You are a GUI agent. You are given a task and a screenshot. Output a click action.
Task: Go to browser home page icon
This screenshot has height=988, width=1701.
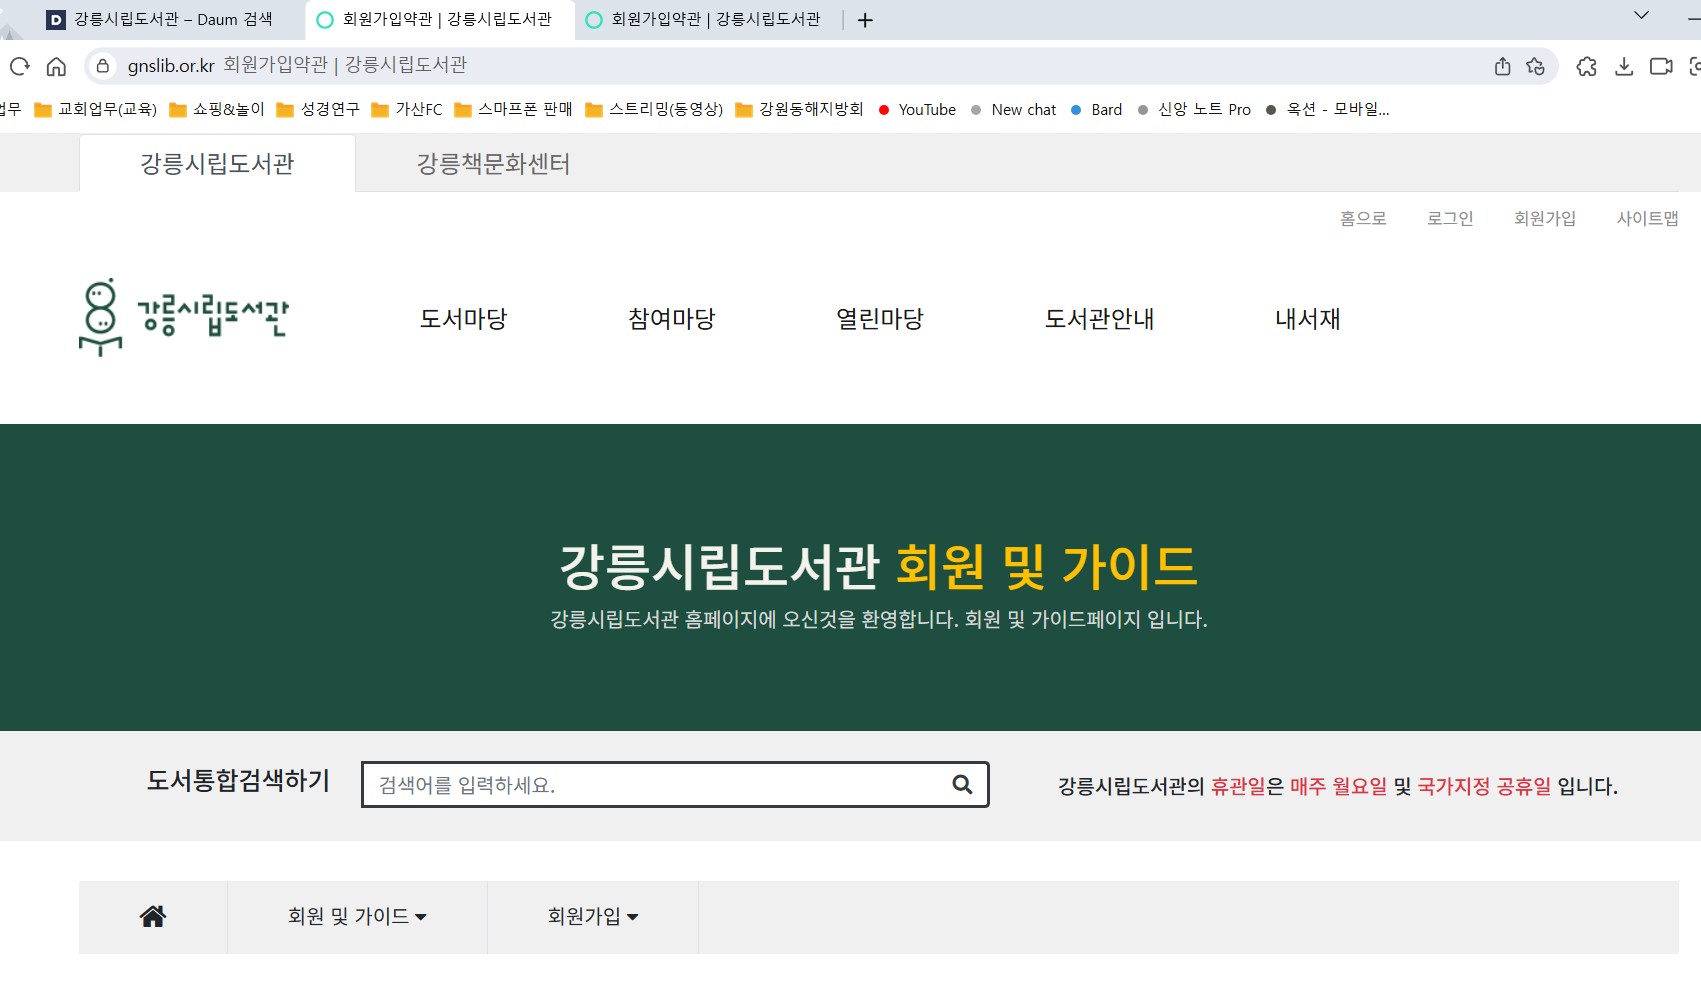[56, 67]
